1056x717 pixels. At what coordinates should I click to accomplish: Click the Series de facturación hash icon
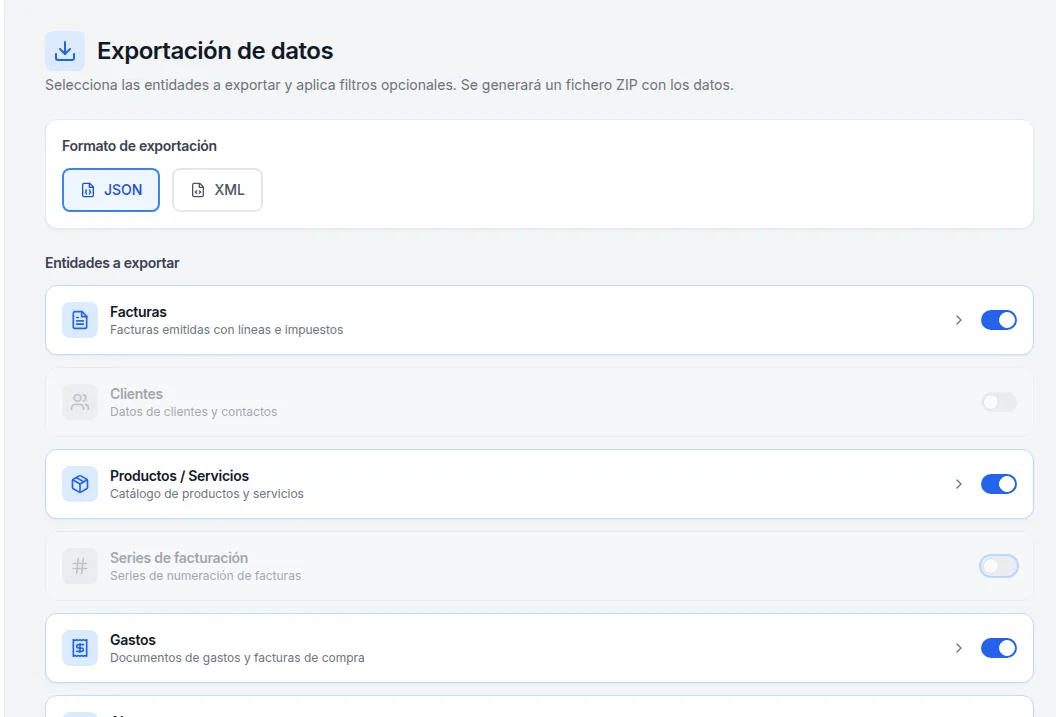click(x=79, y=566)
